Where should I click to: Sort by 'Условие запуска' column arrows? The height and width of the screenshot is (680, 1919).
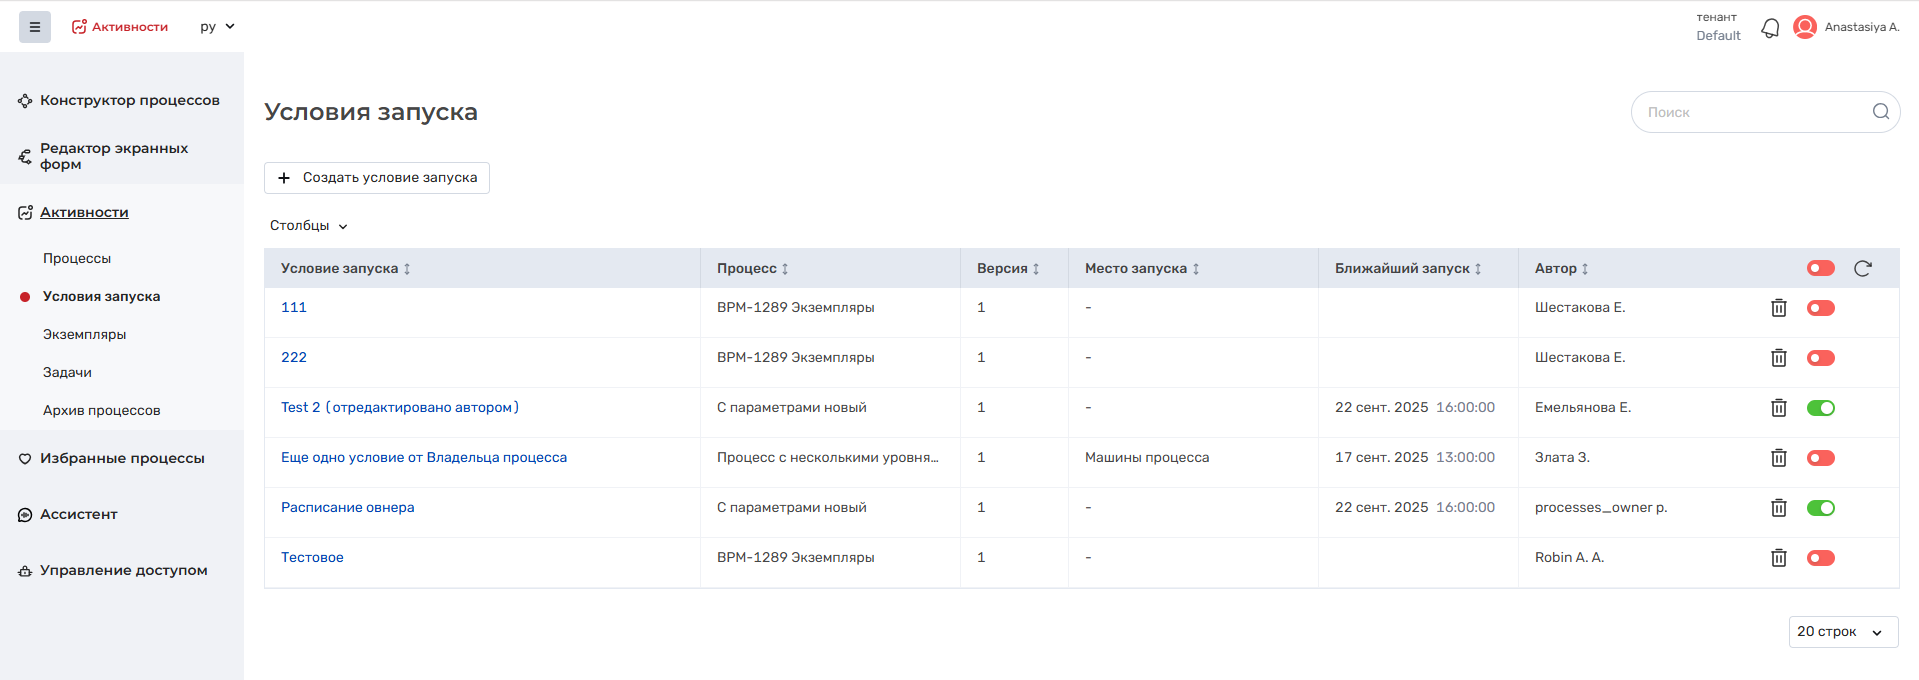point(407,269)
